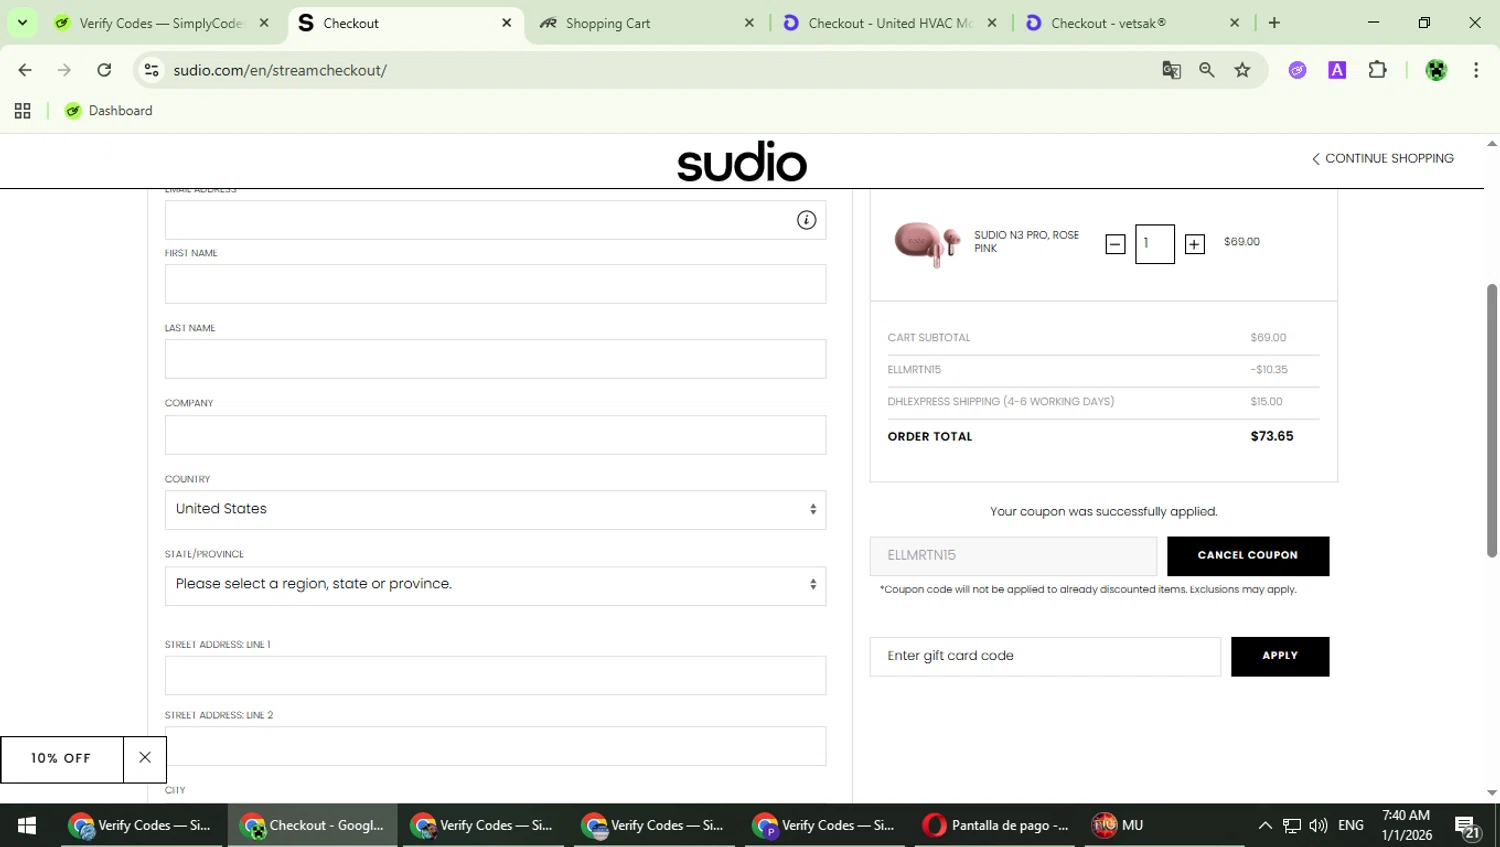This screenshot has width=1500, height=847.
Task: Focus the gift card code field
Action: coord(1045,656)
